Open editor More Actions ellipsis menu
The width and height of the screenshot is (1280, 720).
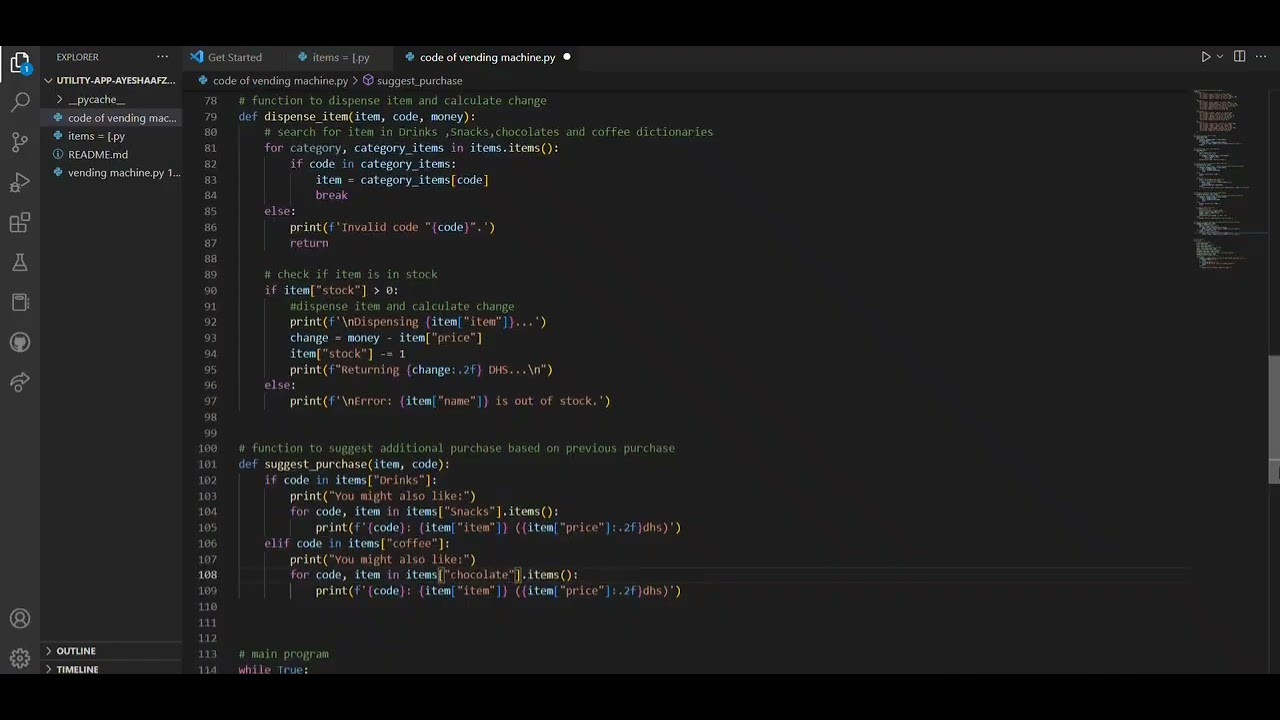1262,57
